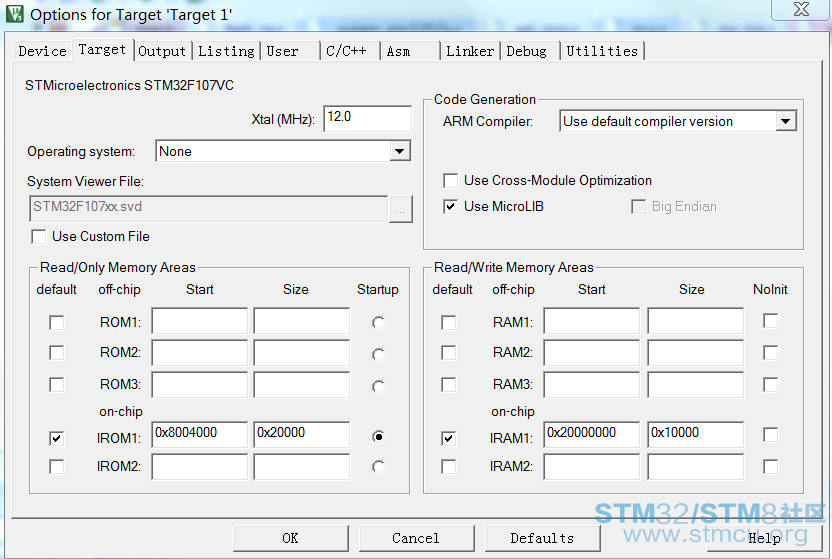Go to the Linker tab

470,51
